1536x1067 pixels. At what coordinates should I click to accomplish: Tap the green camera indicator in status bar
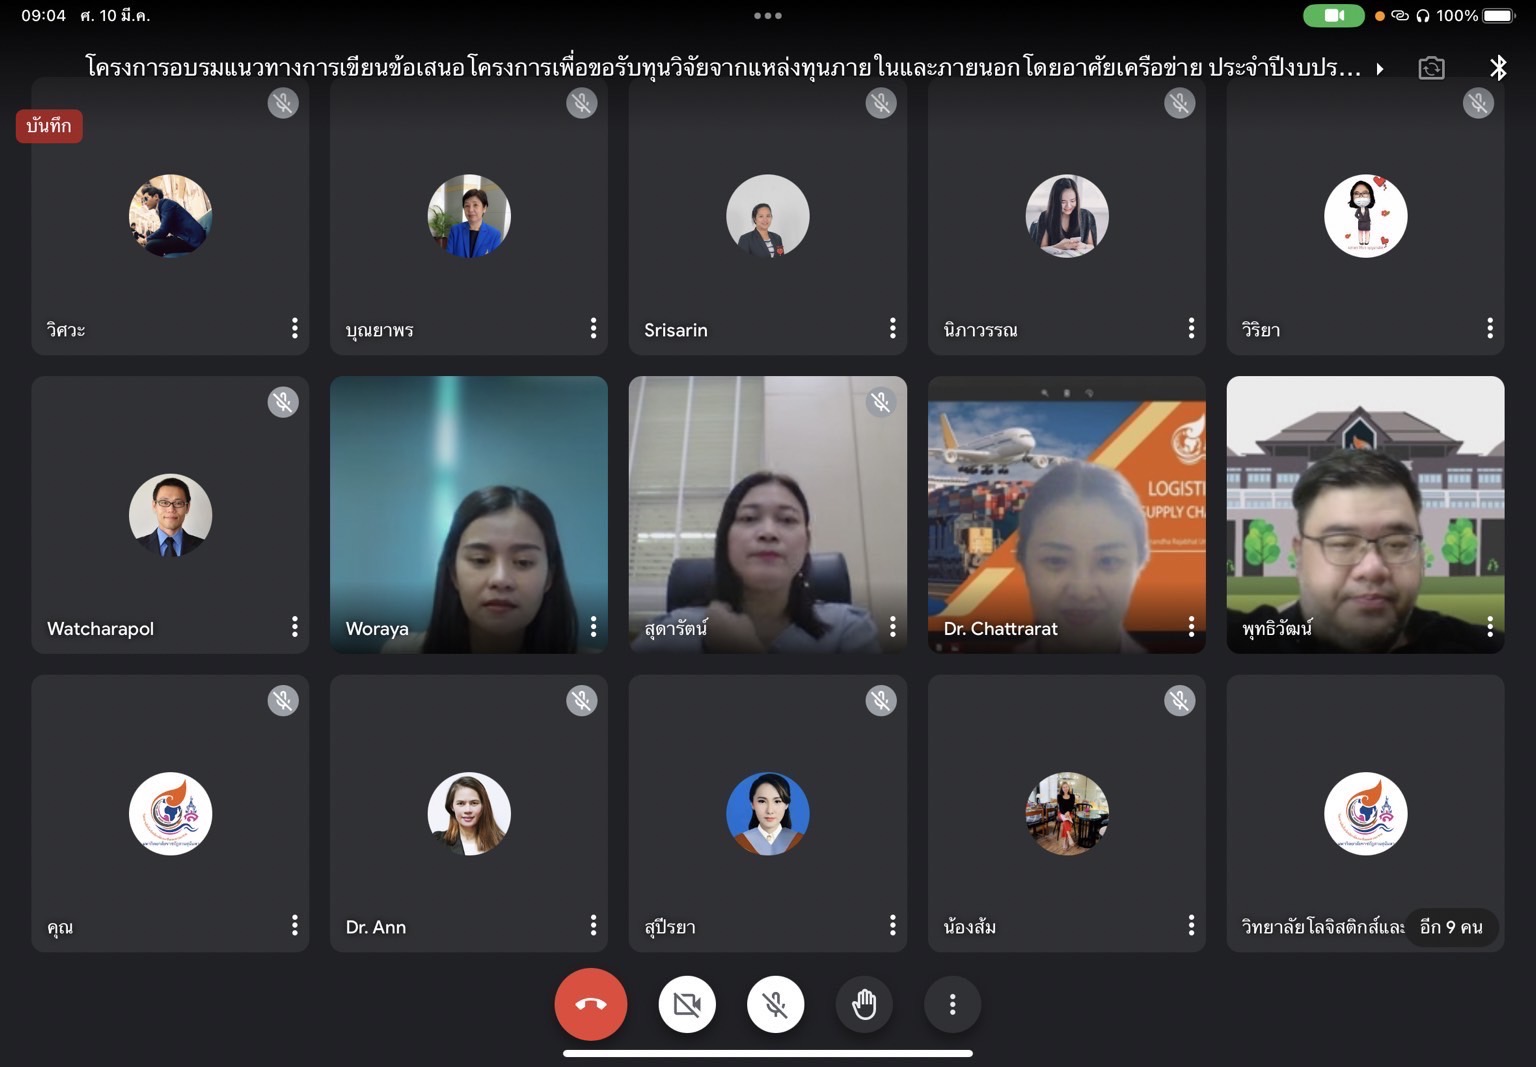coord(1333,16)
